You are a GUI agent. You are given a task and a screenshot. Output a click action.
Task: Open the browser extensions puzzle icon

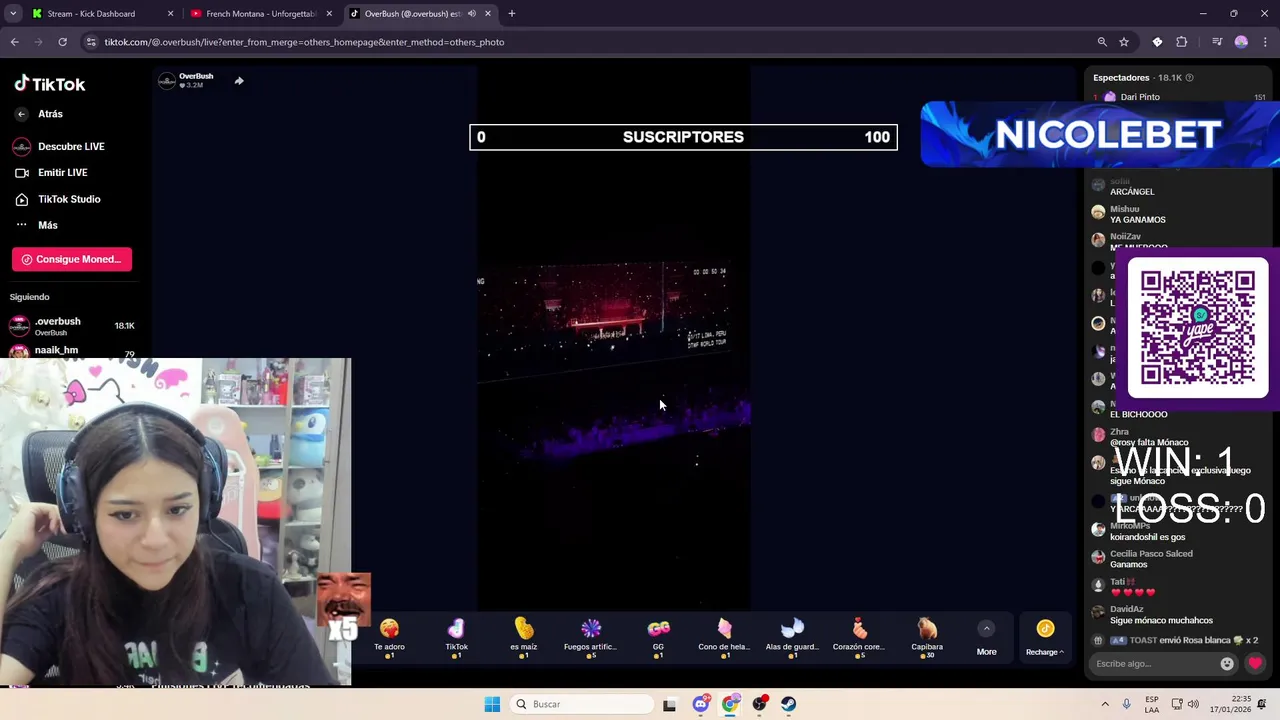tap(1182, 42)
